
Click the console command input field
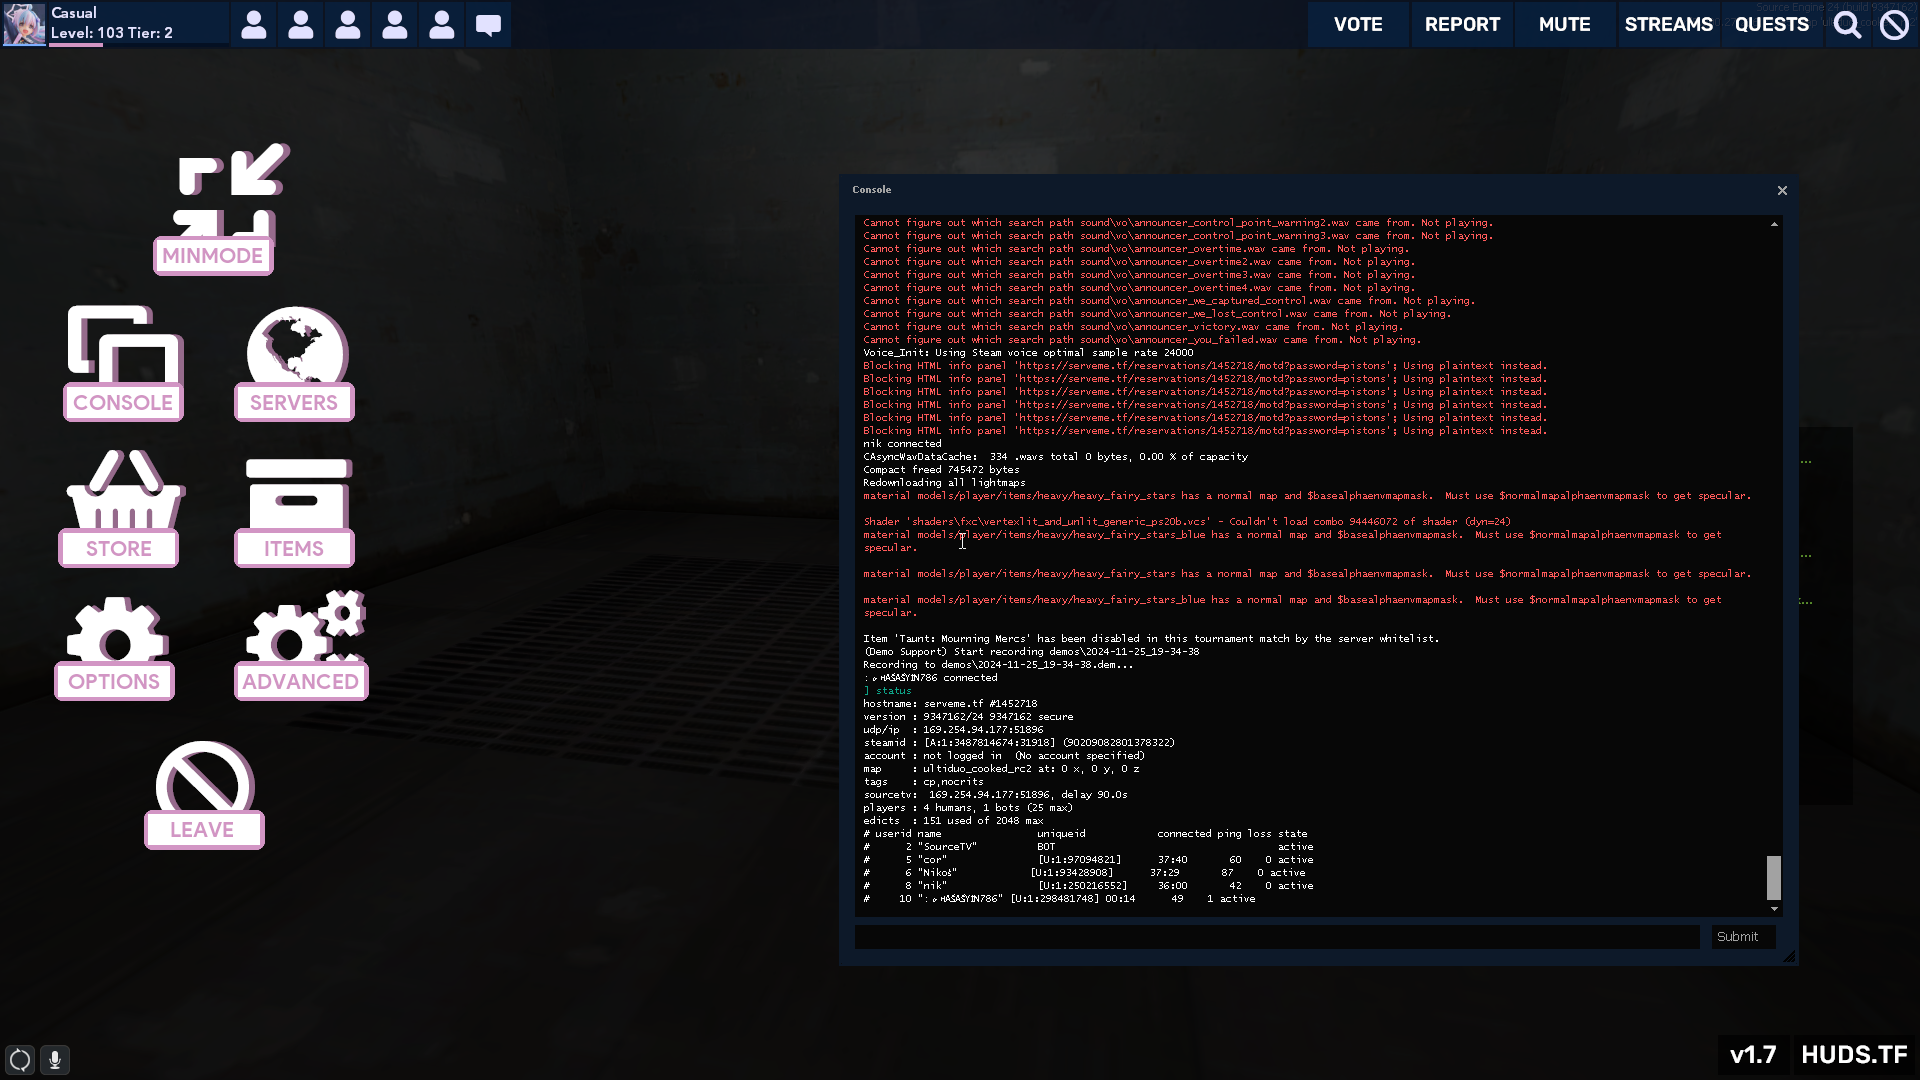click(1276, 937)
